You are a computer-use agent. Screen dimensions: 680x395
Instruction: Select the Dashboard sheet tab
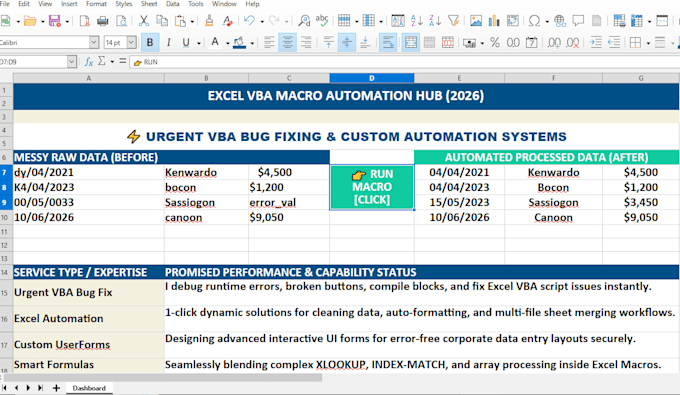click(x=89, y=388)
